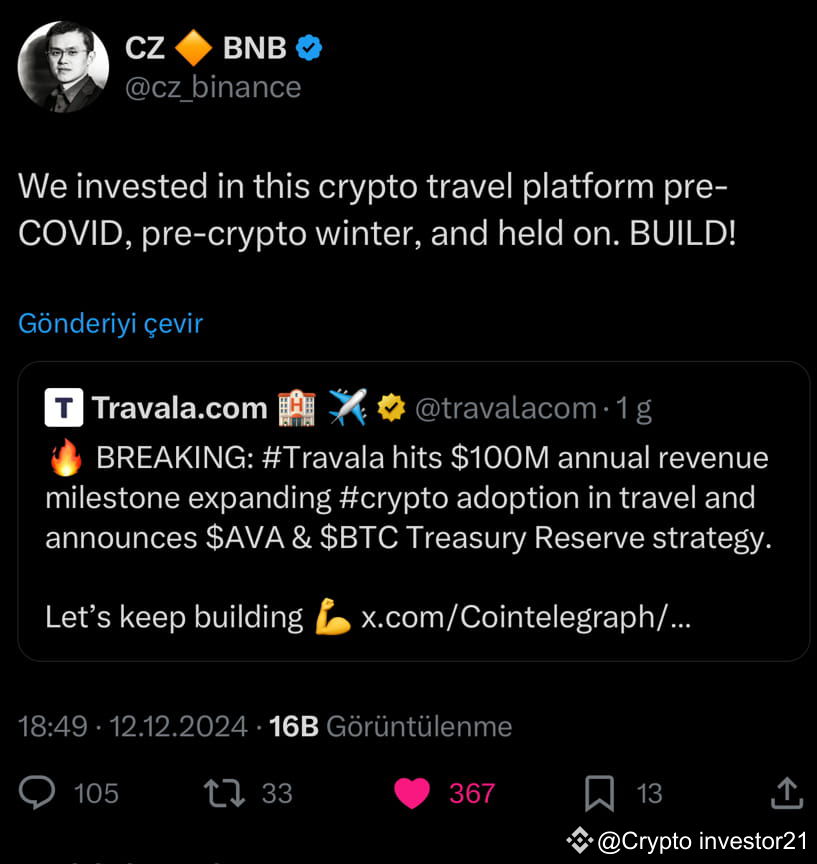This screenshot has height=864, width=817.
Task: Reply to CZ's post
Action: 38,792
